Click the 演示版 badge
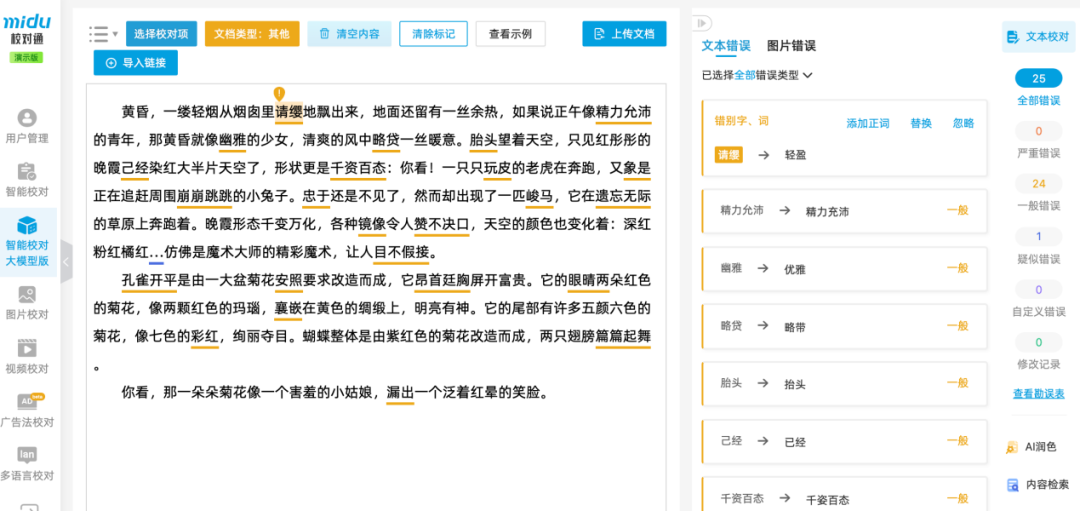Viewport: 1080px width, 511px height. [x=26, y=57]
